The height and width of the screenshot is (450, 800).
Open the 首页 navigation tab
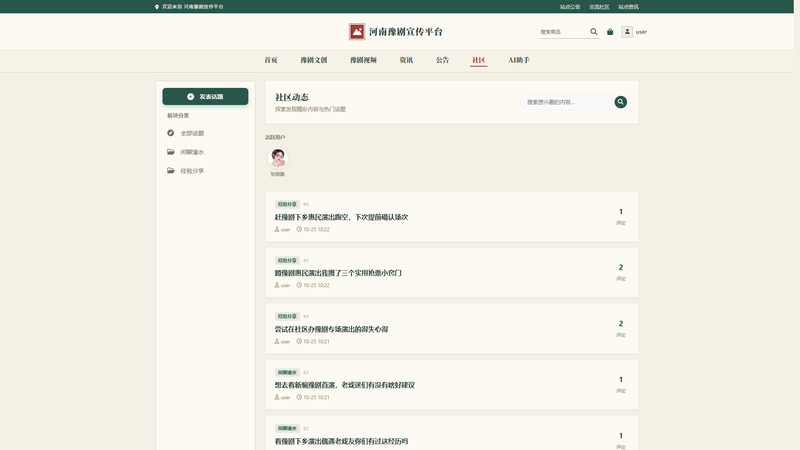pos(271,60)
